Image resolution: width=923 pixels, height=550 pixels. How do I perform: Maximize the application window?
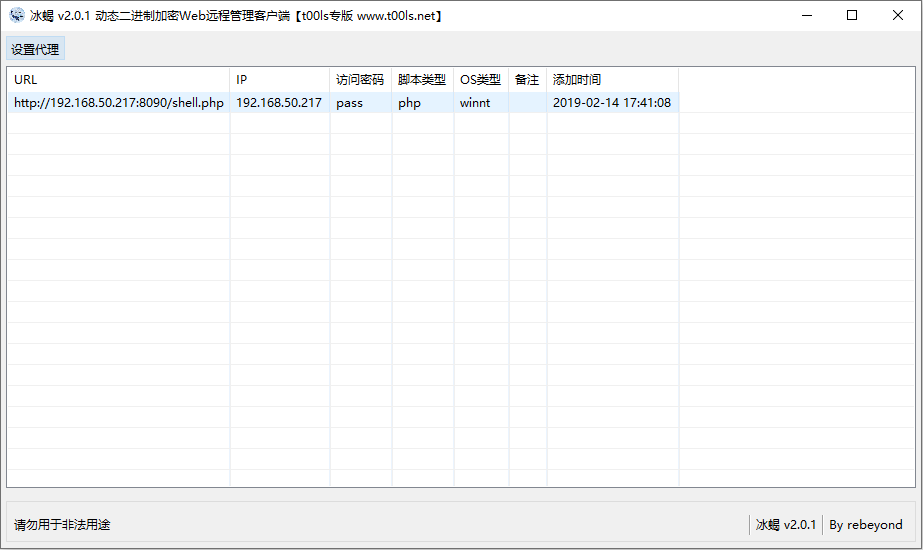[x=852, y=16]
